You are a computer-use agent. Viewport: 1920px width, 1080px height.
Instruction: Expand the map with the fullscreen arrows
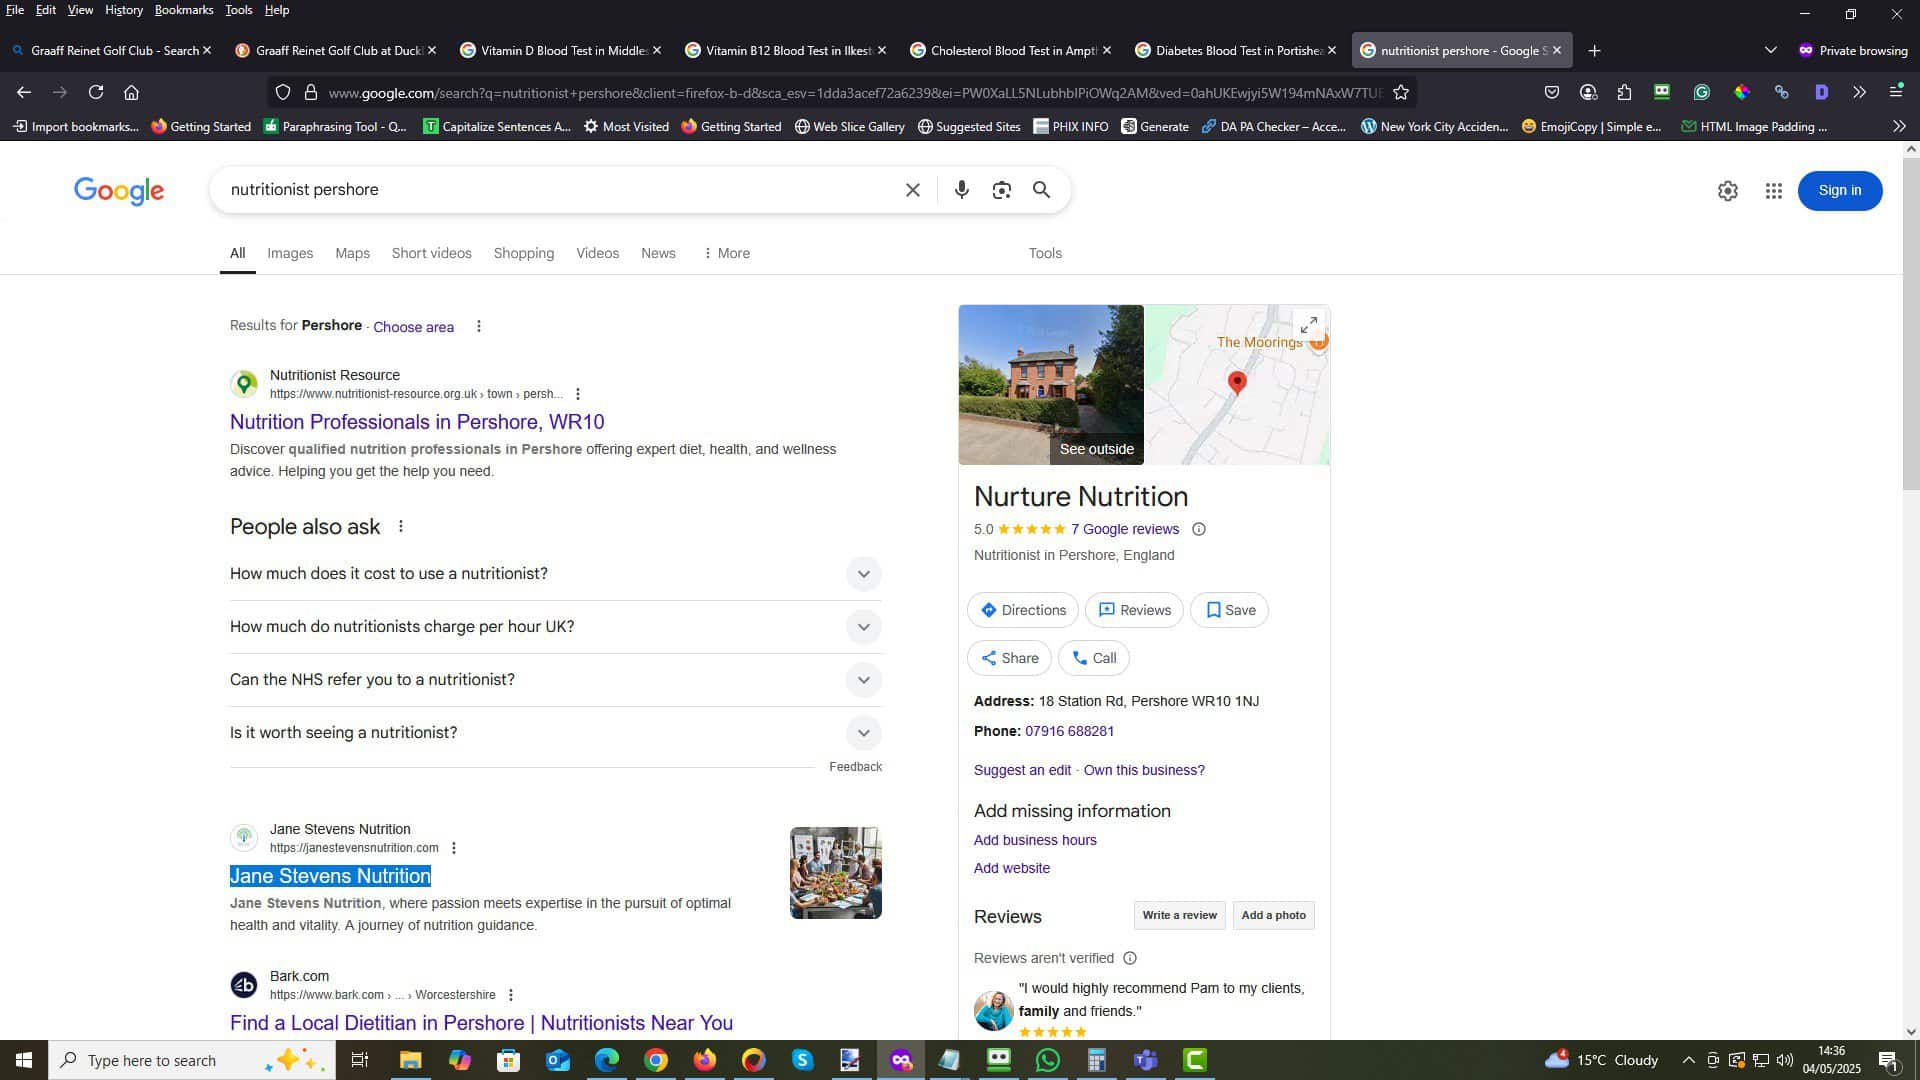1308,325
